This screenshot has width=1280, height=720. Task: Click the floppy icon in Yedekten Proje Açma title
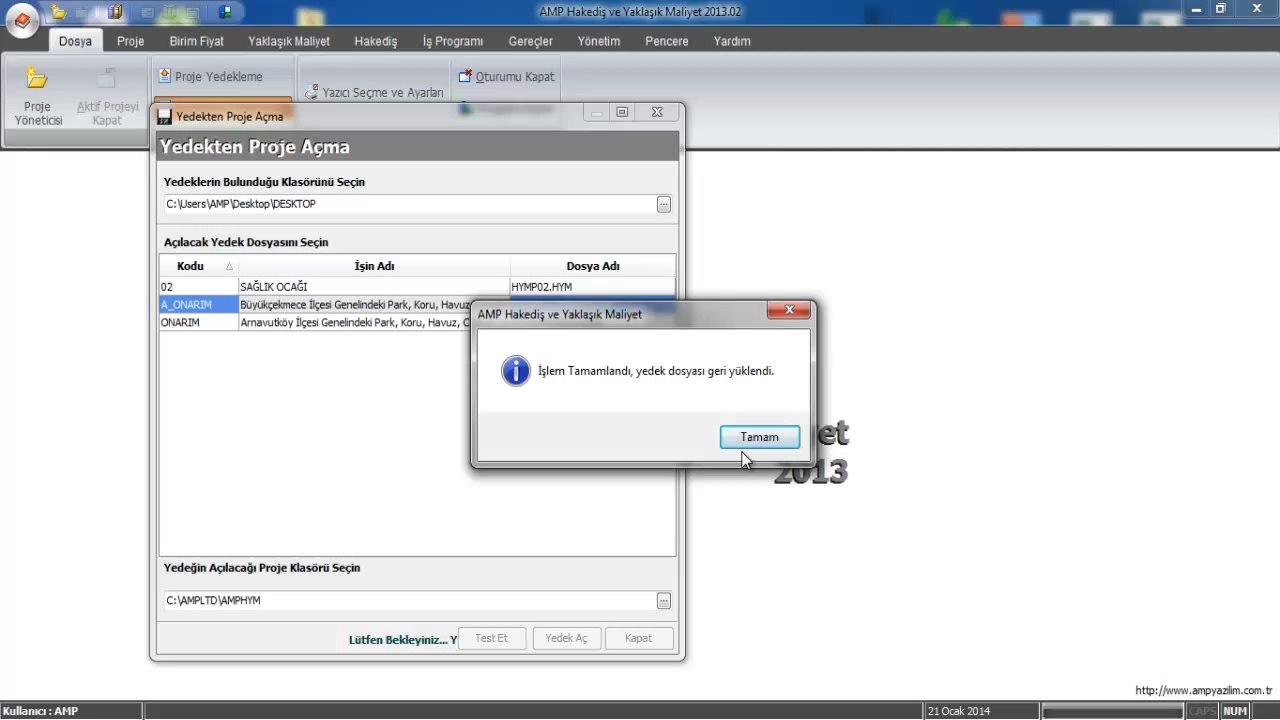(x=165, y=116)
